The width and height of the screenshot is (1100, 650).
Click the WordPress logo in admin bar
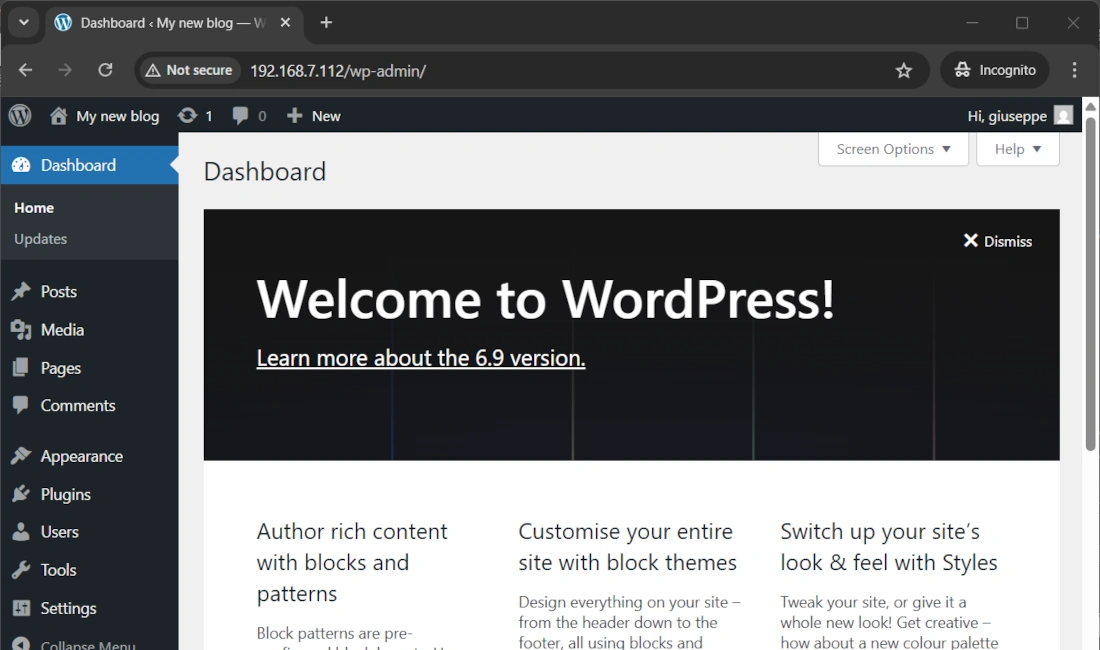click(19, 115)
